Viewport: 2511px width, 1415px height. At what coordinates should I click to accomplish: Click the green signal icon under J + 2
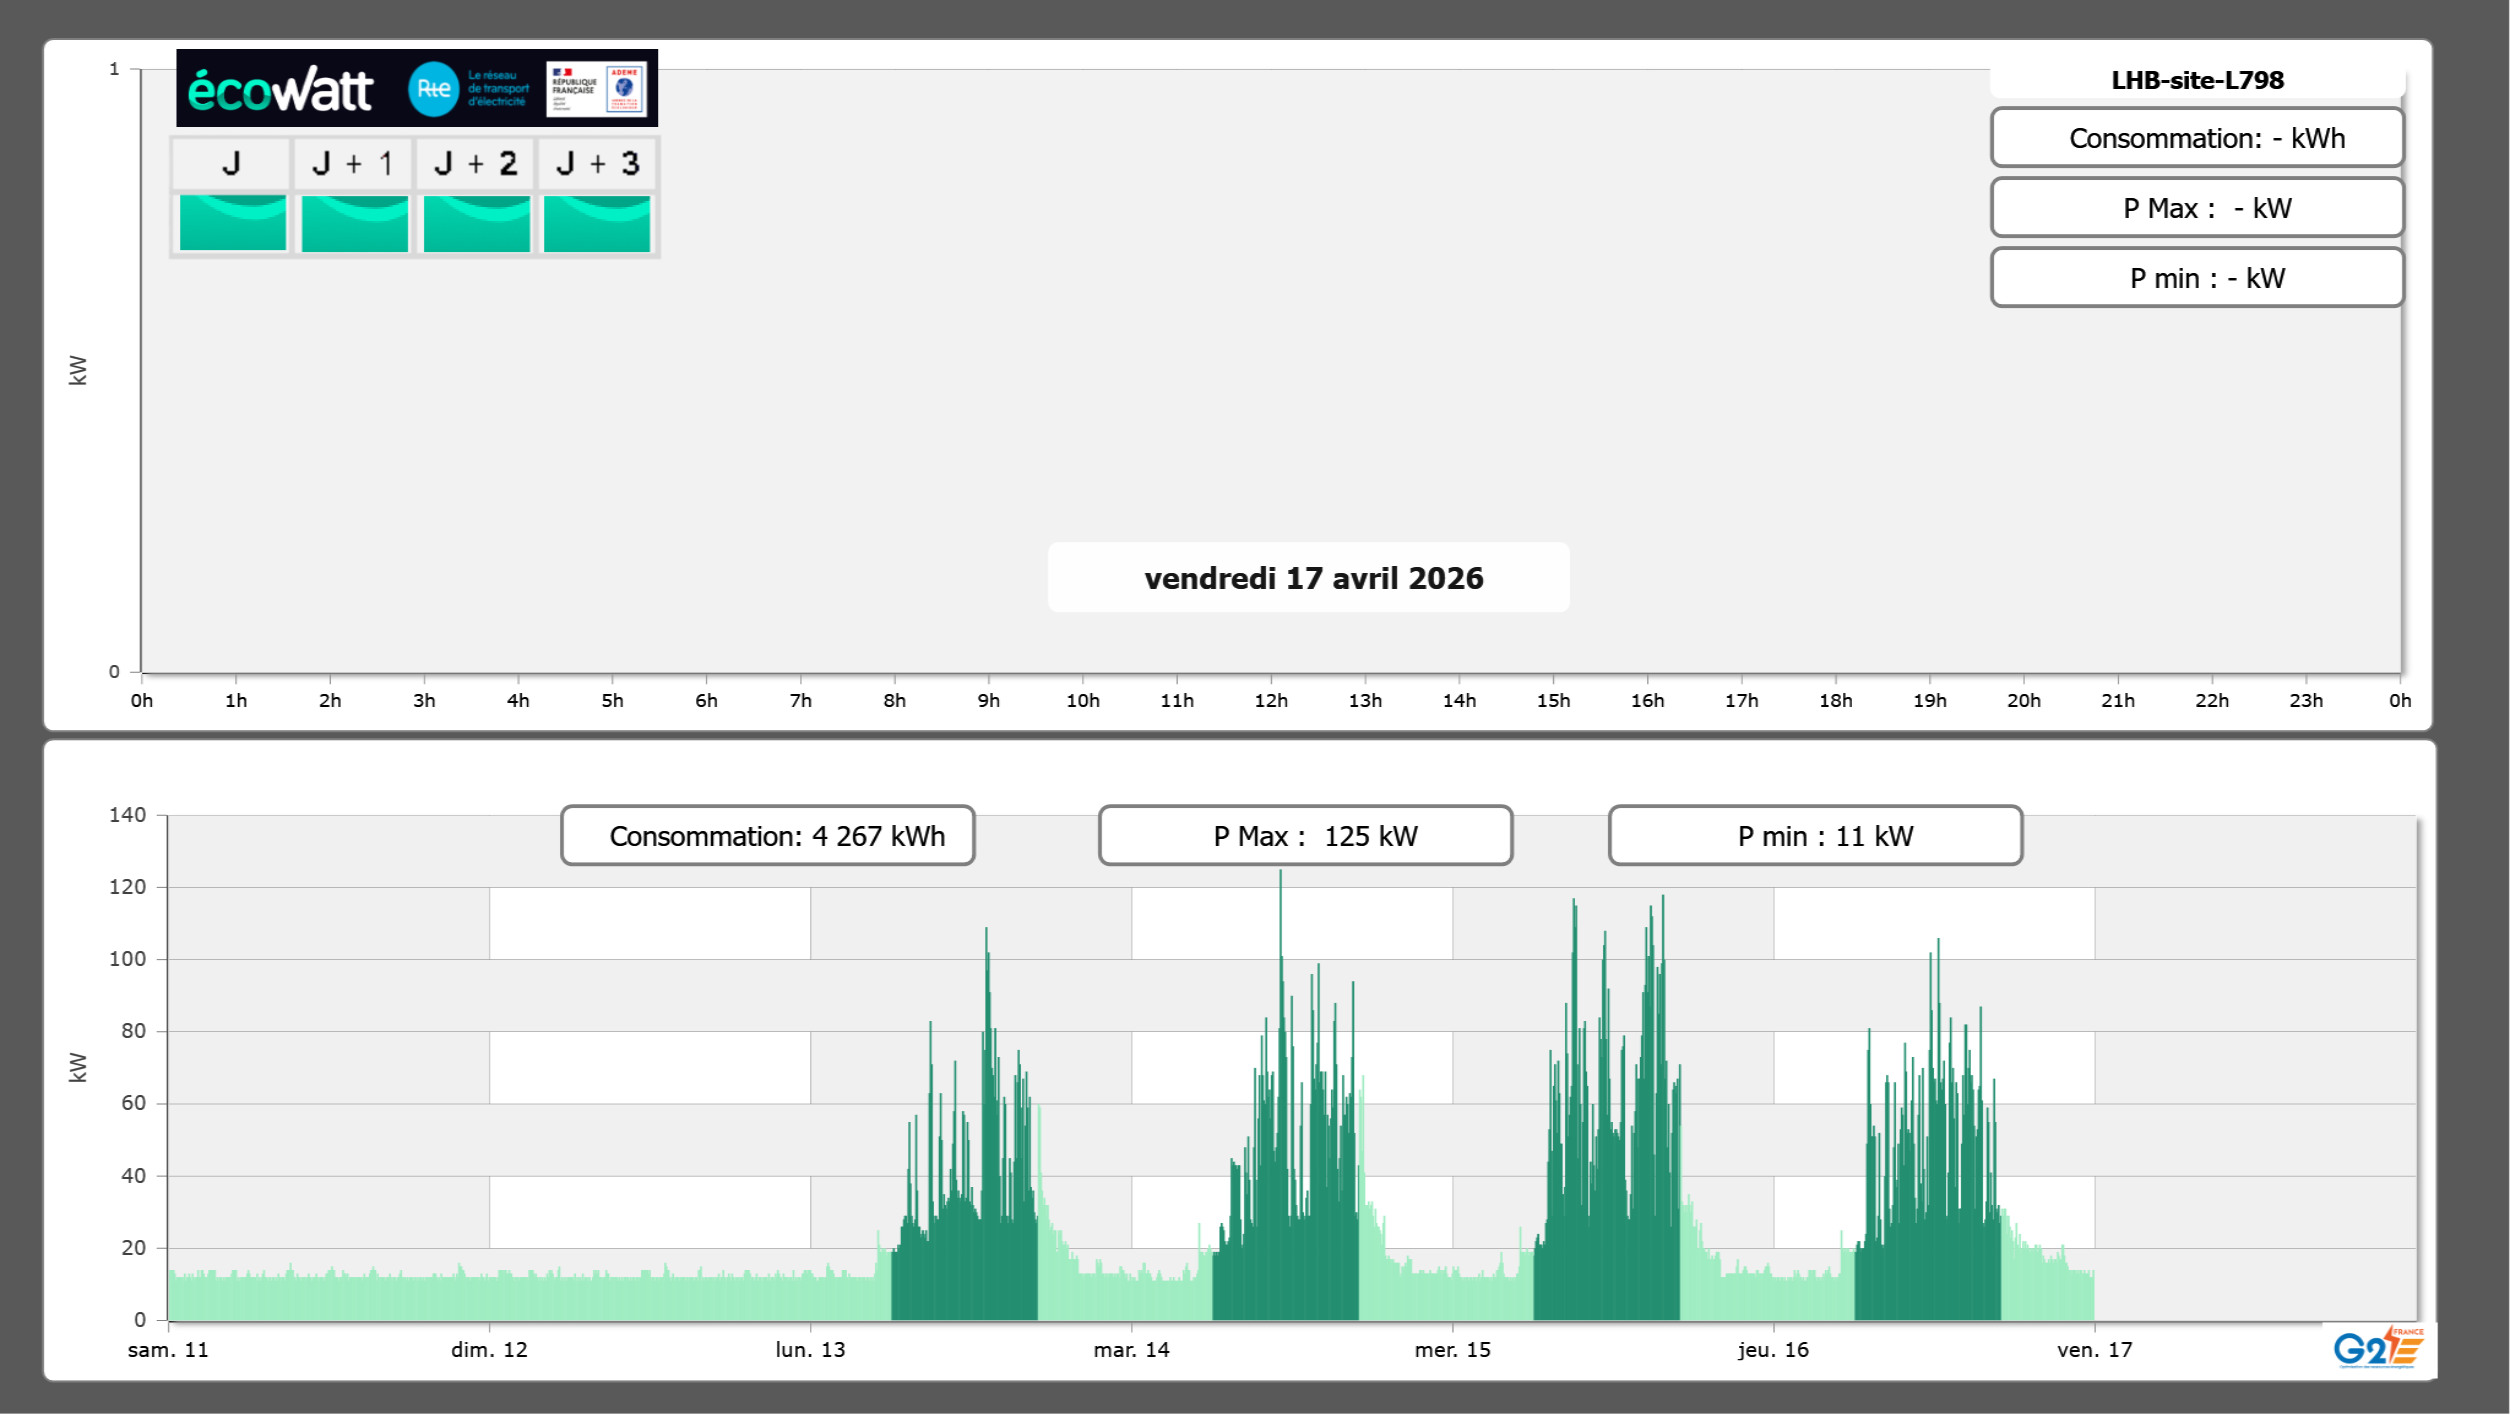477,223
